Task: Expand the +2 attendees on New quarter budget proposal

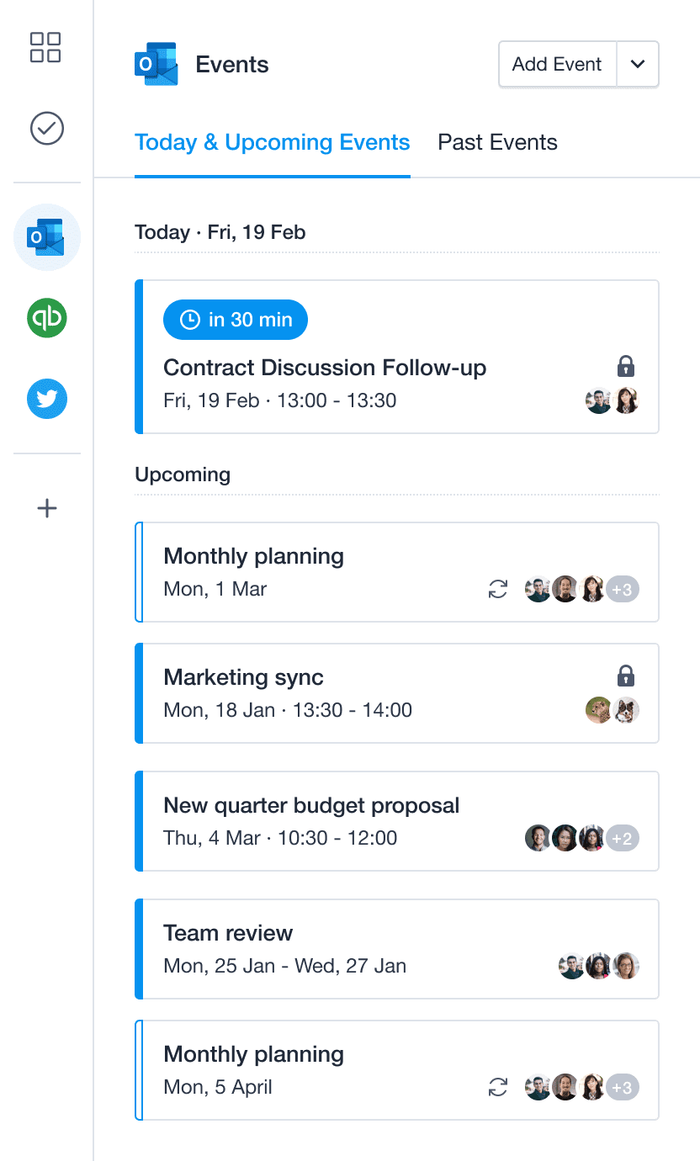Action: click(621, 838)
